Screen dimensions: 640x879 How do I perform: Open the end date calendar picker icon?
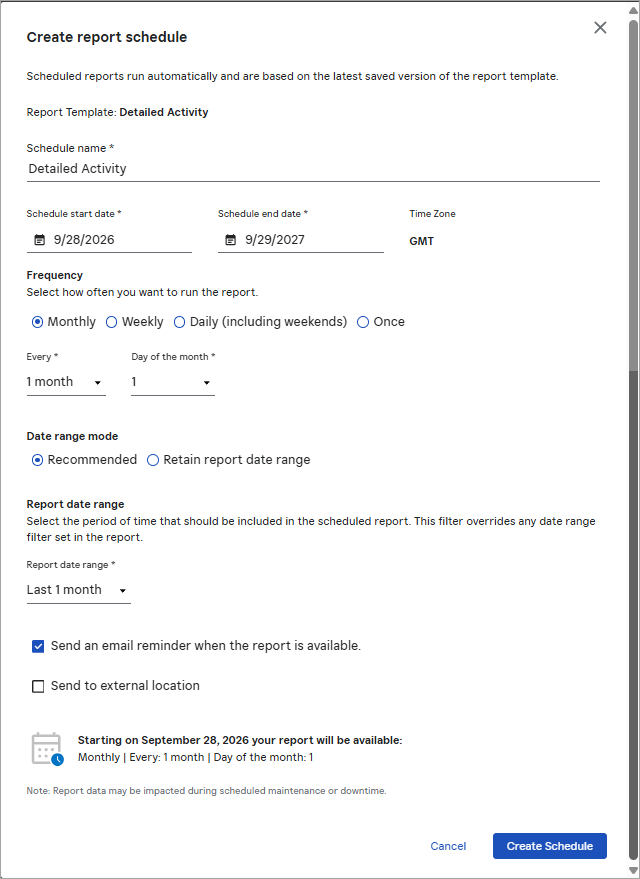click(230, 240)
